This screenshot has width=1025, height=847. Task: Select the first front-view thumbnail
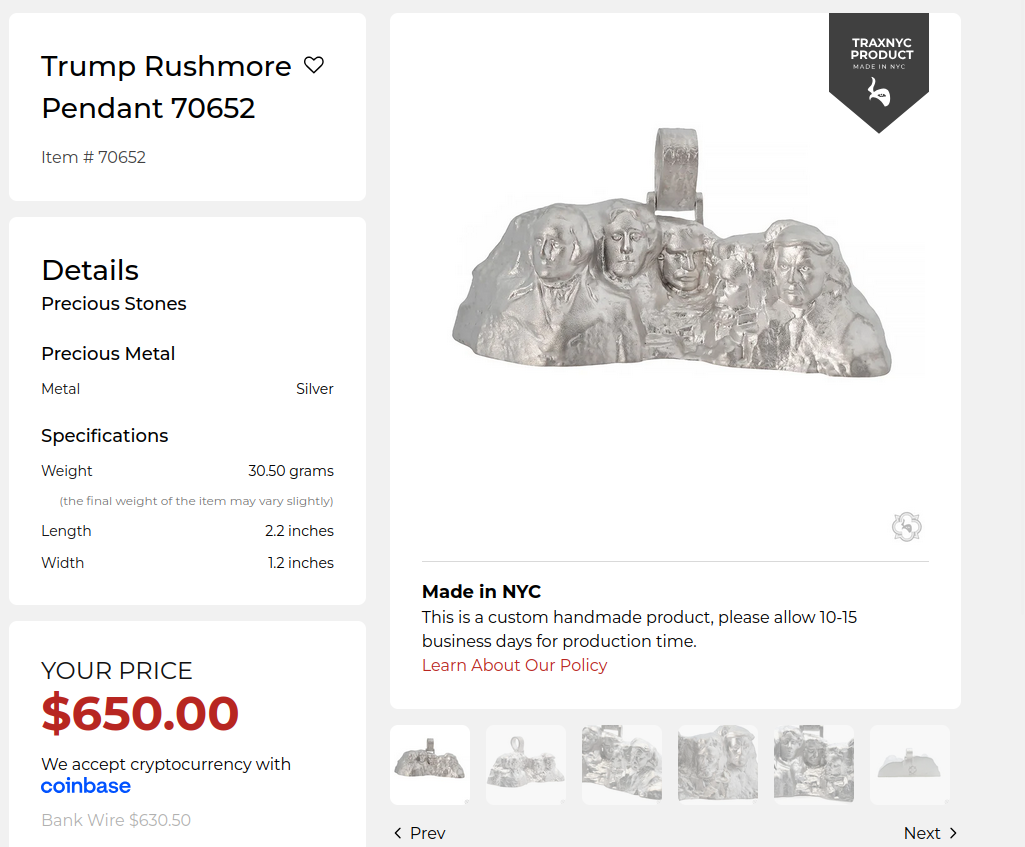pyautogui.click(x=430, y=765)
